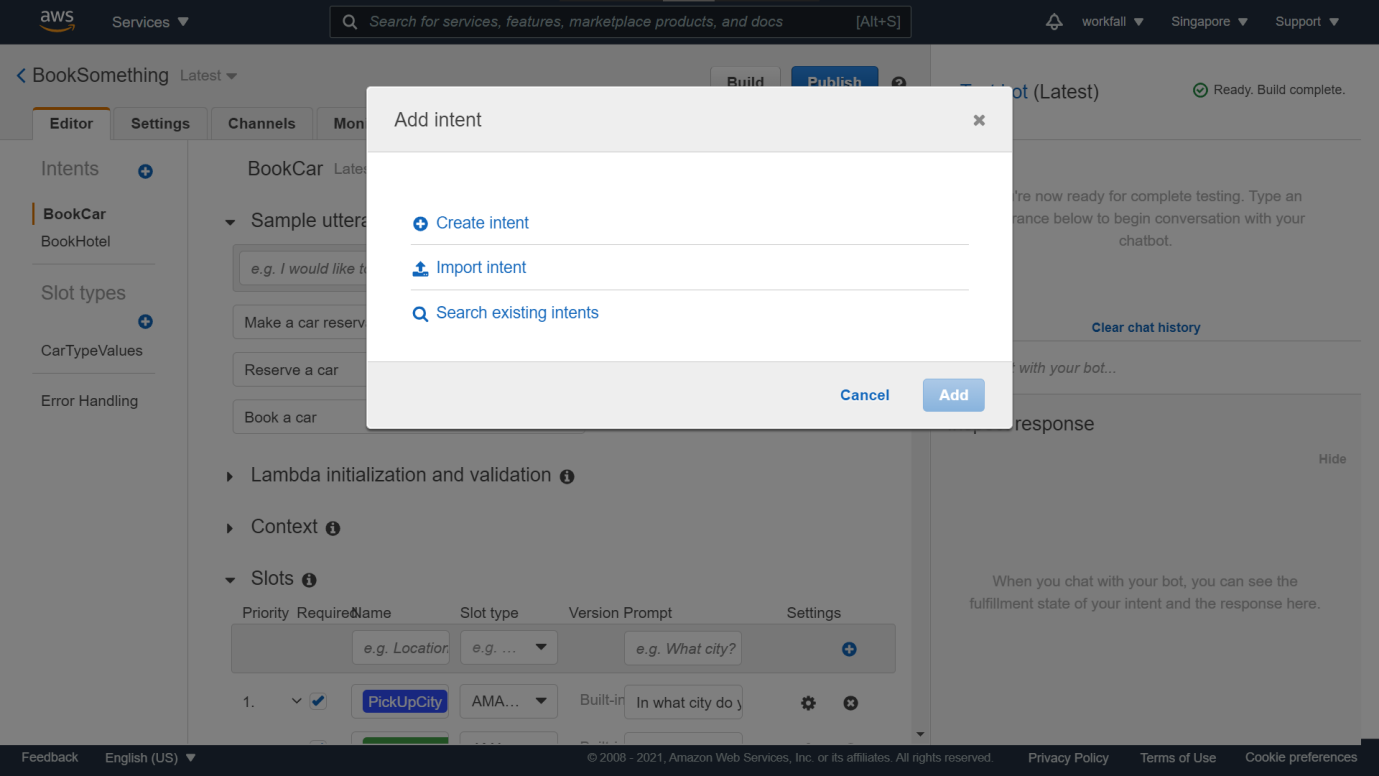Image resolution: width=1379 pixels, height=776 pixels.
Task: Click the plus icon under Slot types
Action: click(x=145, y=321)
